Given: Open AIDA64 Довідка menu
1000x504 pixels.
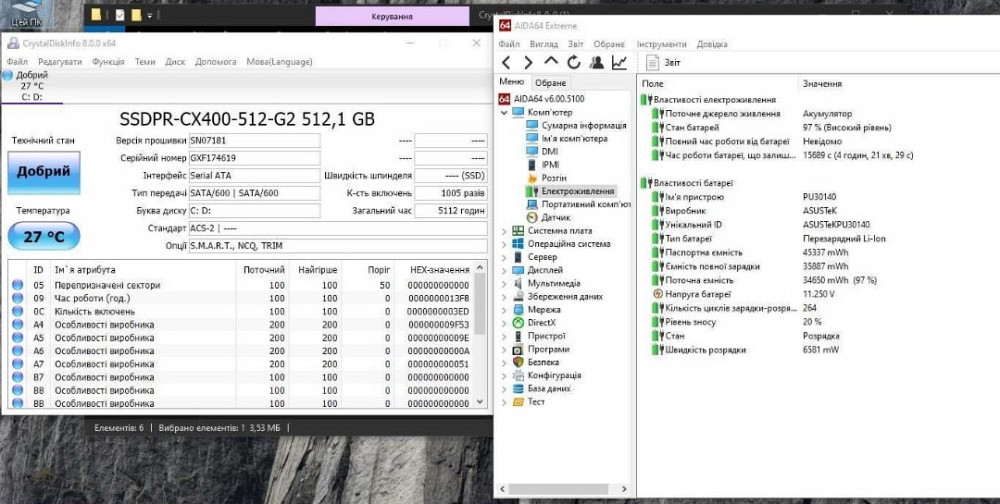Looking at the screenshot, I should [x=712, y=44].
